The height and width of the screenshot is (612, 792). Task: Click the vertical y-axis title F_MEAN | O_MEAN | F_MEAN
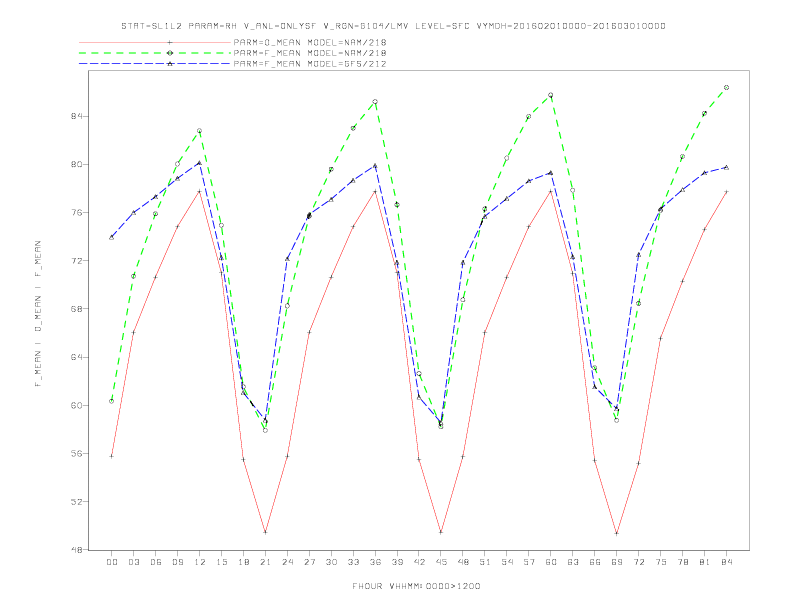(x=38, y=314)
